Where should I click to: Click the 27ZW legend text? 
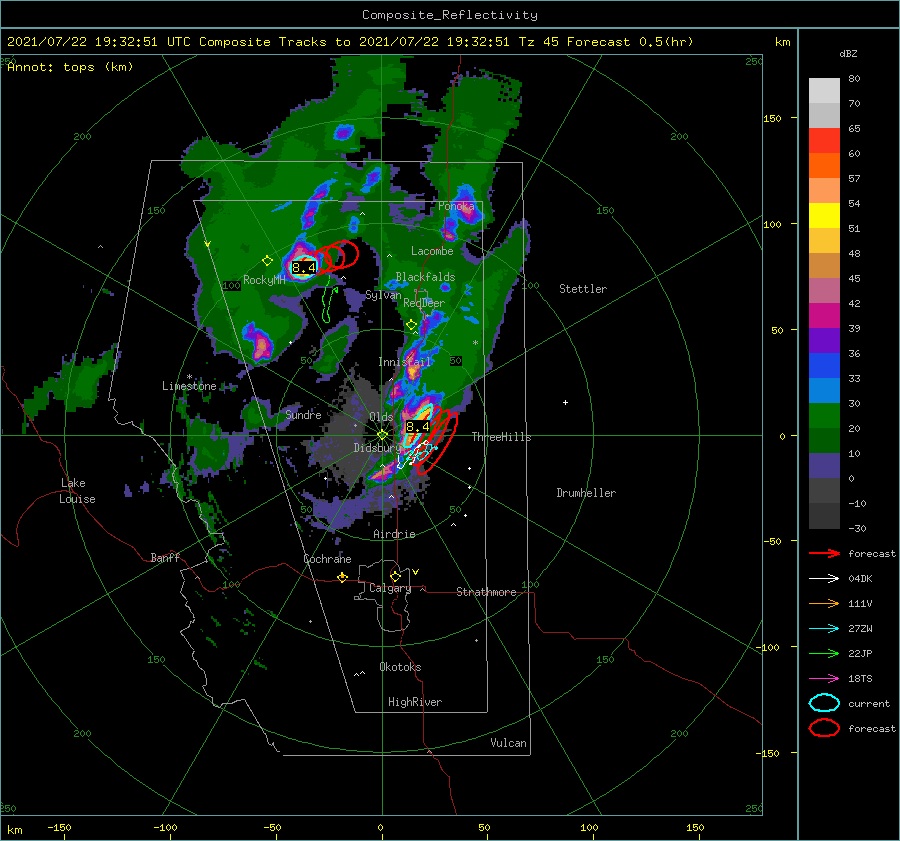[x=860, y=629]
